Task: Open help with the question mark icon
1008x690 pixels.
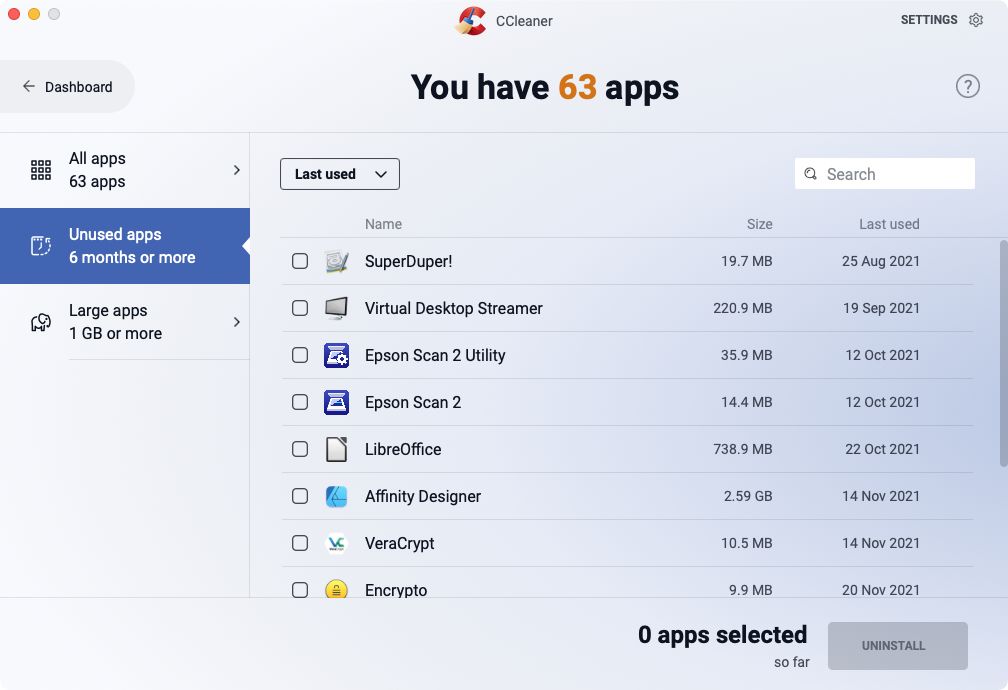Action: point(968,86)
